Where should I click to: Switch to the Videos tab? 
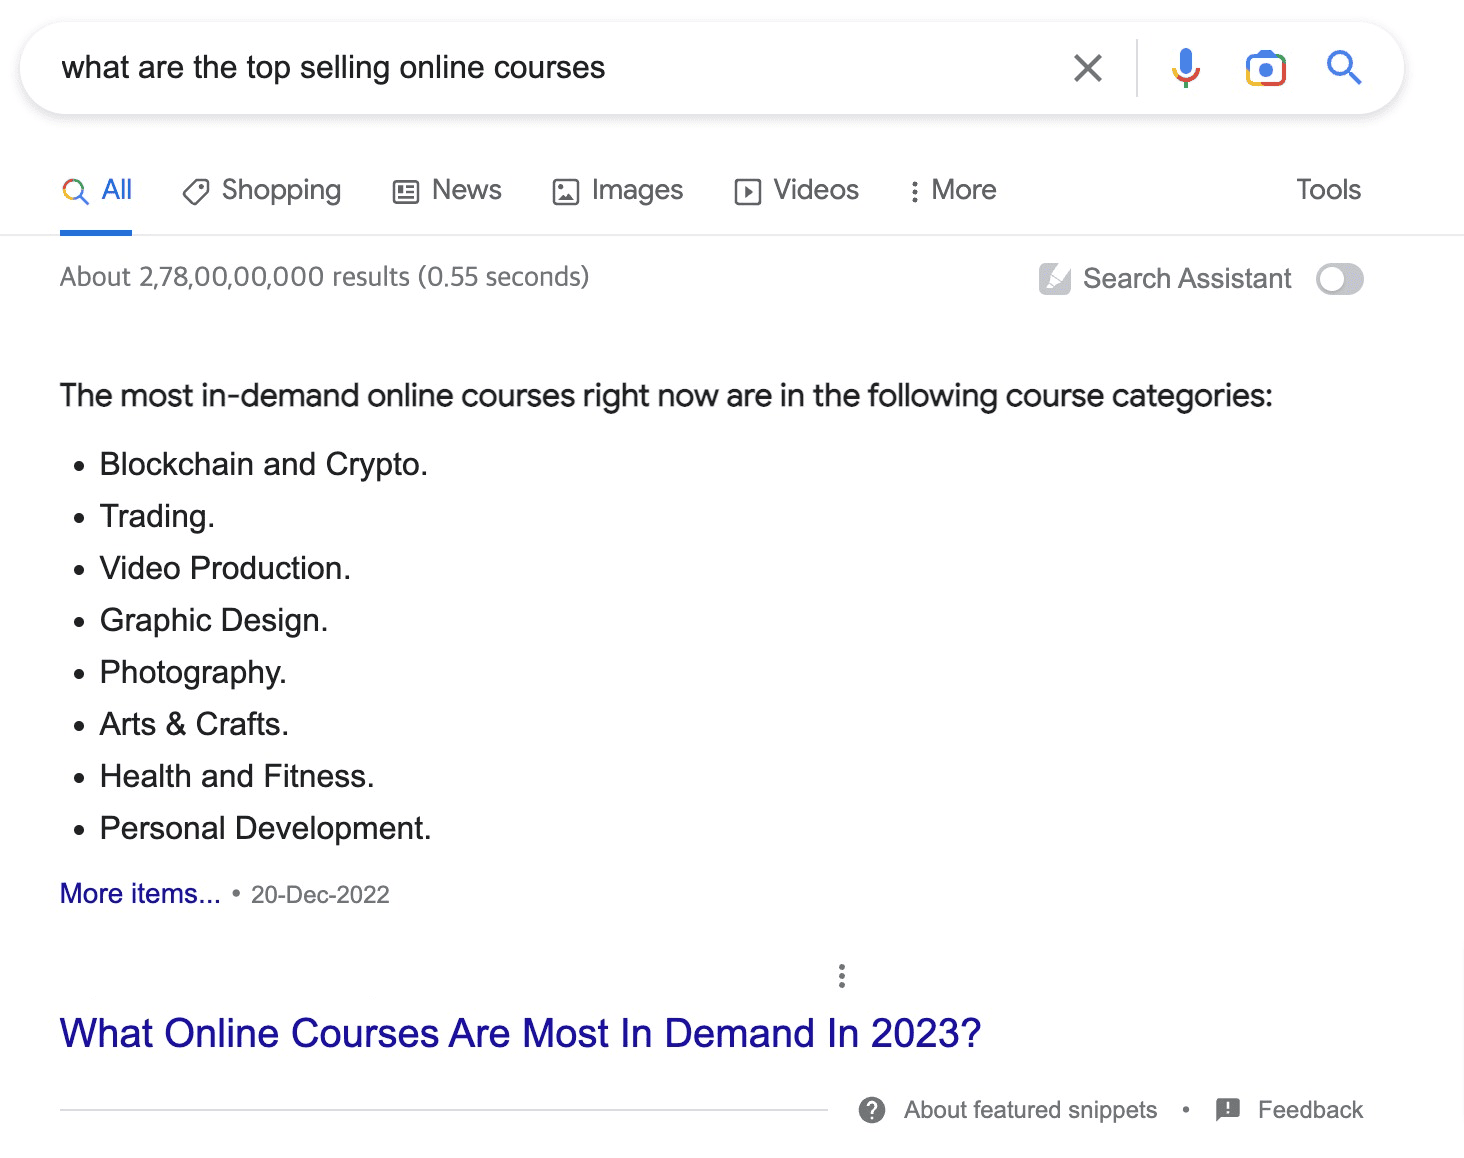coord(797,190)
